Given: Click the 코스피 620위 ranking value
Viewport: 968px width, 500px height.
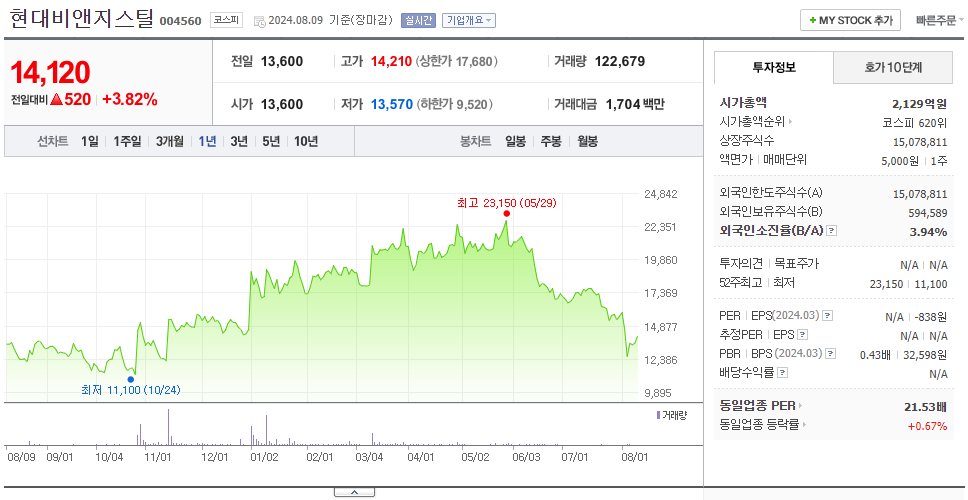Looking at the screenshot, I should pos(915,122).
